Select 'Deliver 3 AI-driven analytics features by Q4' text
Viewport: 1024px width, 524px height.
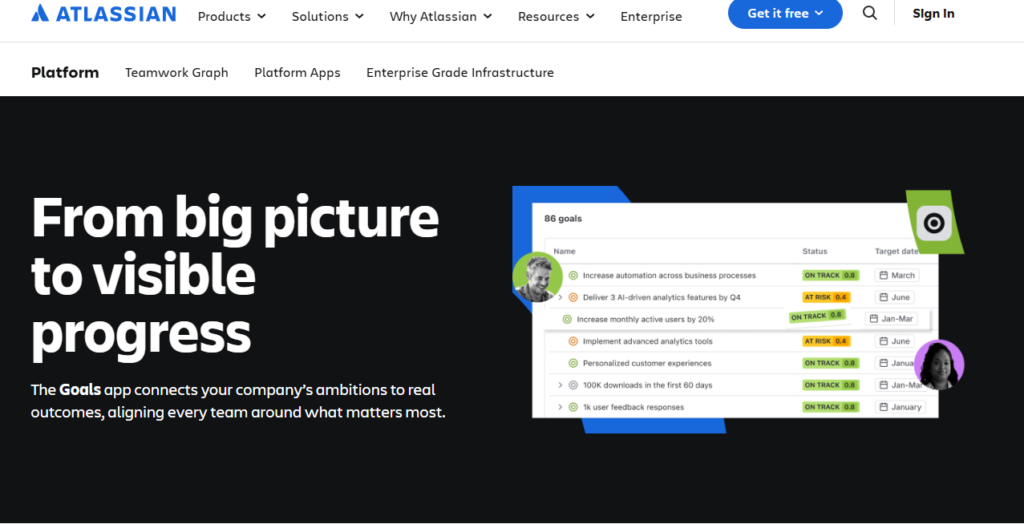pos(662,297)
